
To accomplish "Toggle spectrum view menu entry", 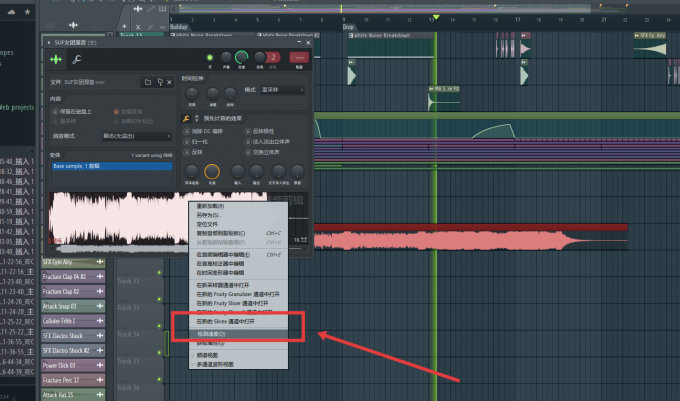I will pyautogui.click(x=239, y=355).
